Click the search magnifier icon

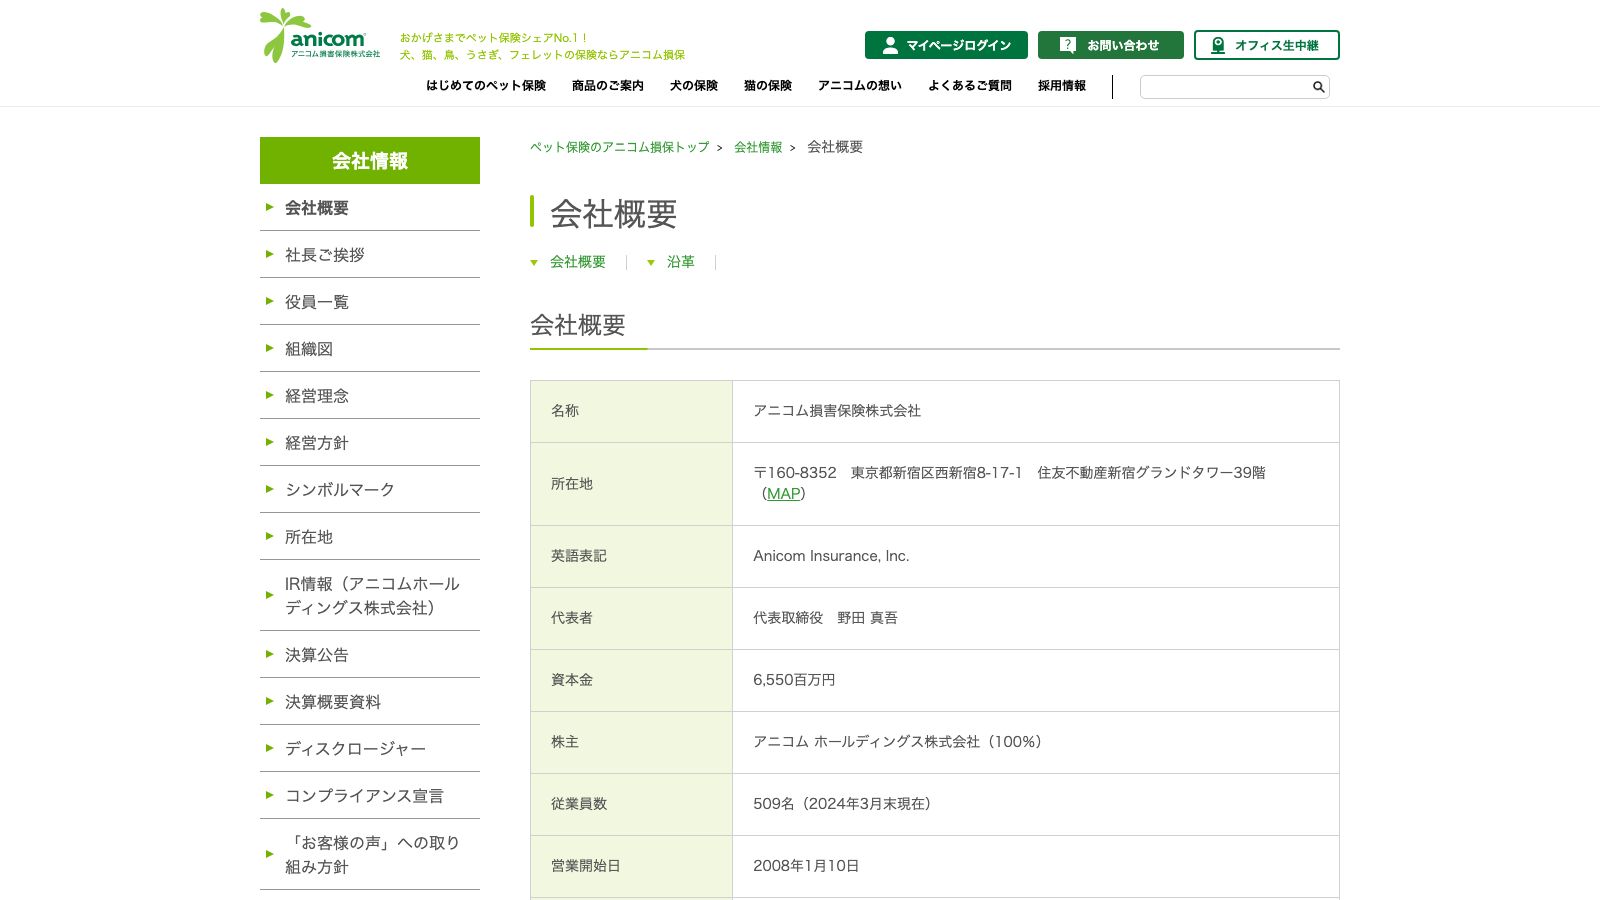[1318, 87]
